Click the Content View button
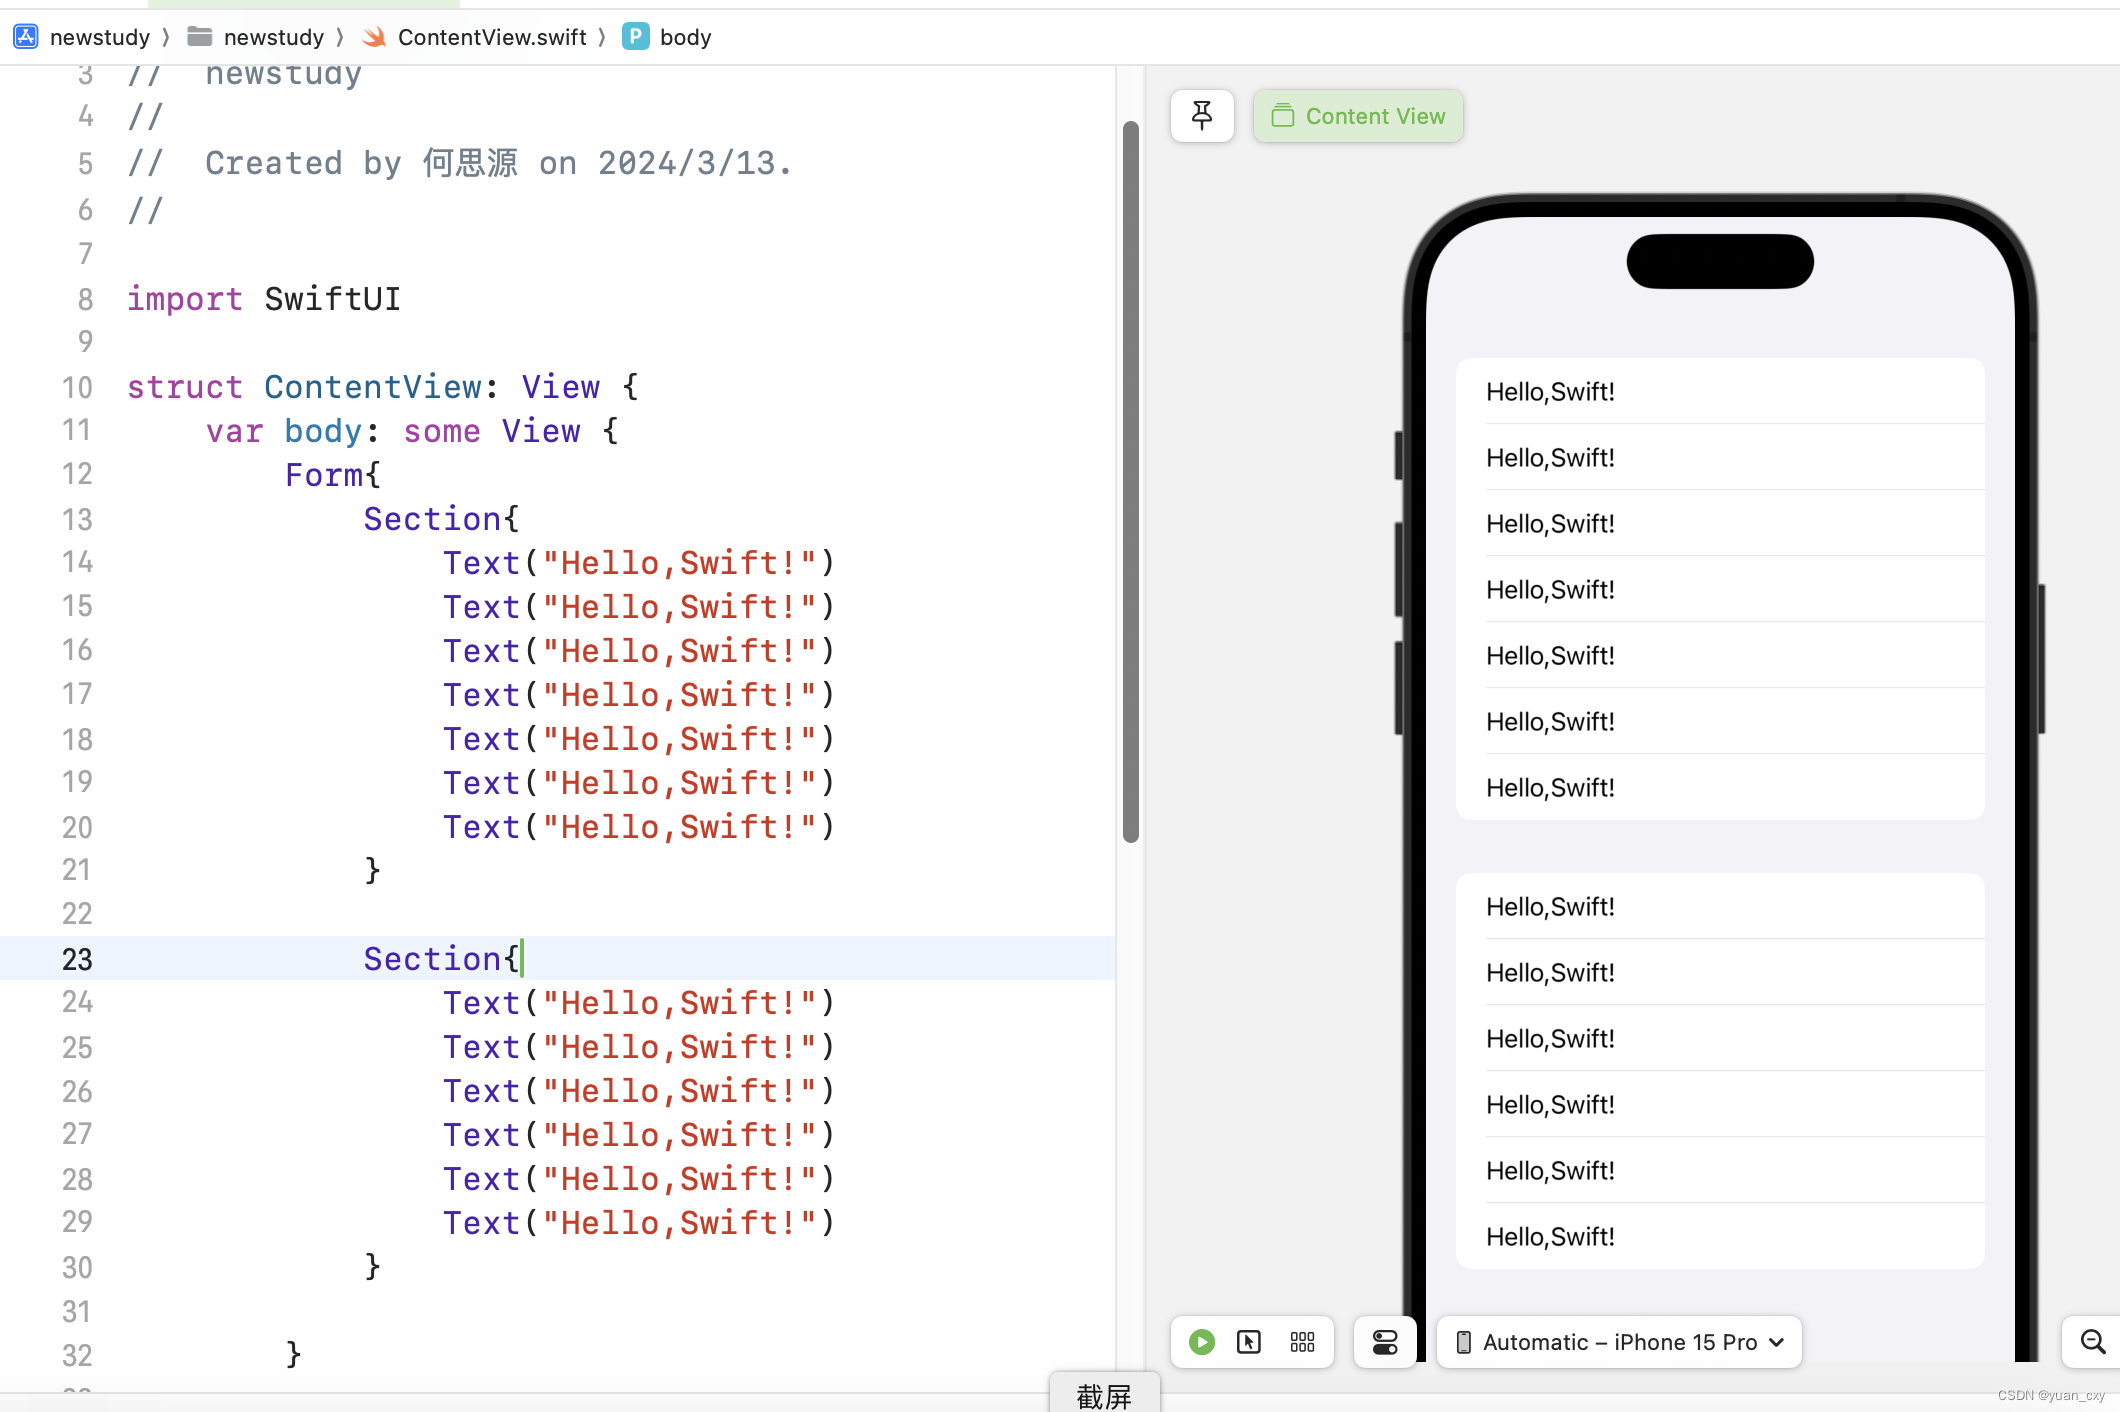This screenshot has width=2120, height=1412. point(1357,115)
